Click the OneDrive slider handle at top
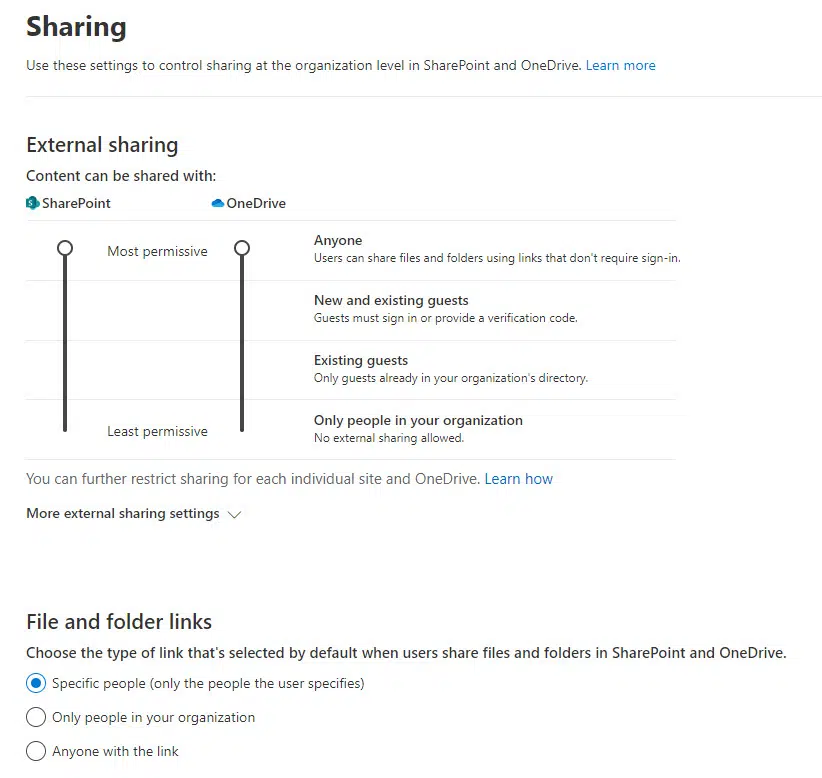This screenshot has width=822, height=778. [242, 248]
